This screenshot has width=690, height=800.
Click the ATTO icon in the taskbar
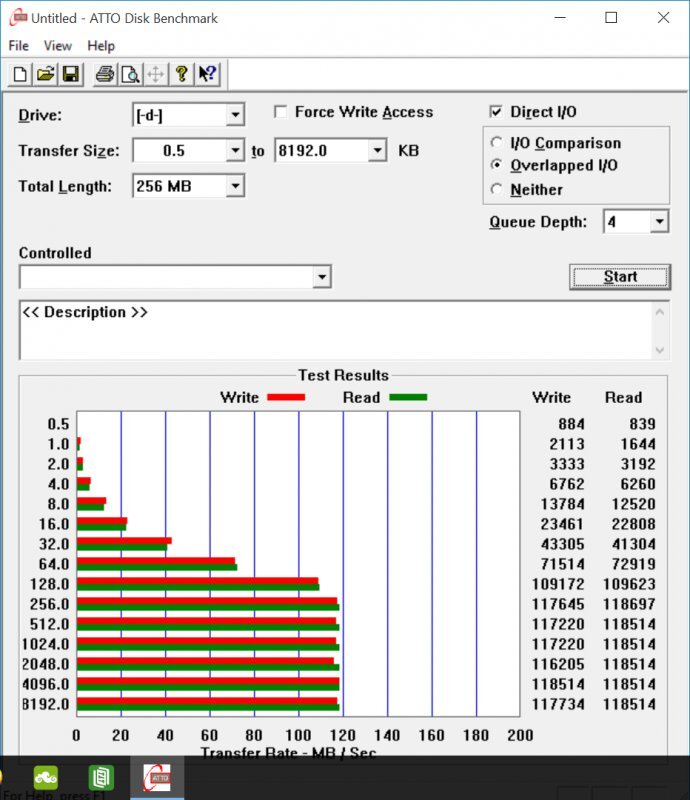click(x=156, y=777)
